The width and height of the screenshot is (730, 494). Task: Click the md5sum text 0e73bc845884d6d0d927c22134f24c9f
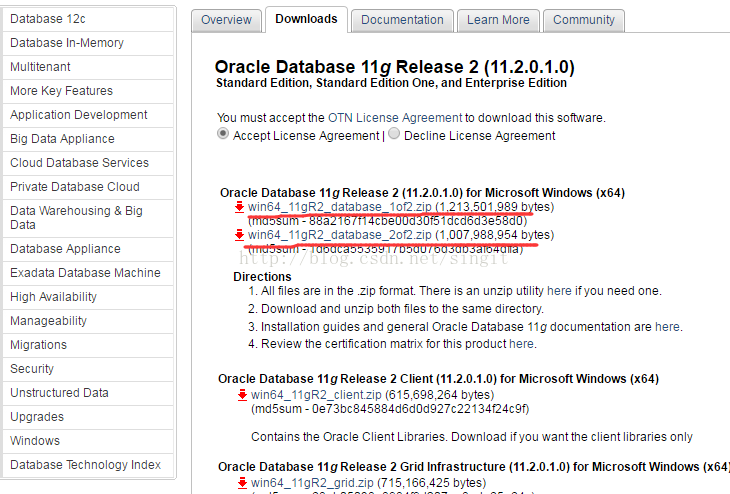click(x=420, y=409)
